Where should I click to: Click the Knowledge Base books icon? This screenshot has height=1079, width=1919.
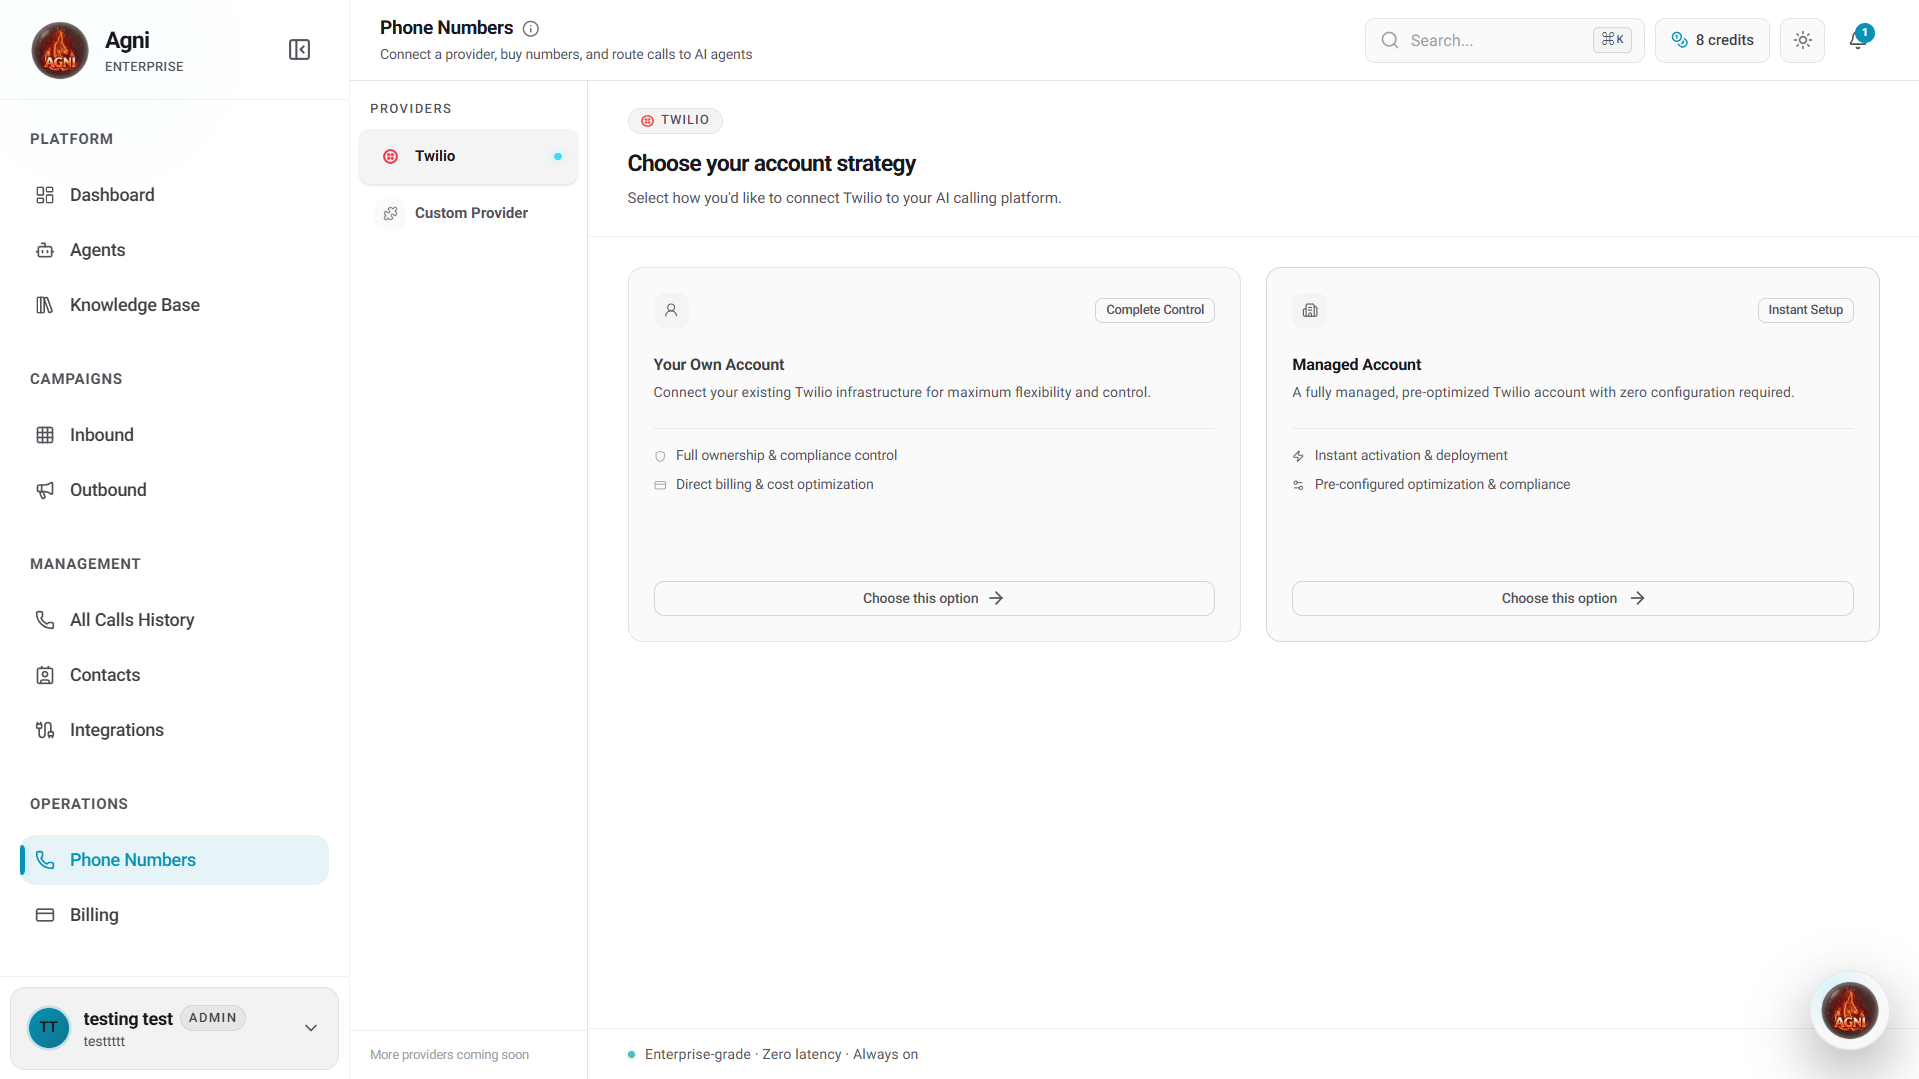click(45, 305)
